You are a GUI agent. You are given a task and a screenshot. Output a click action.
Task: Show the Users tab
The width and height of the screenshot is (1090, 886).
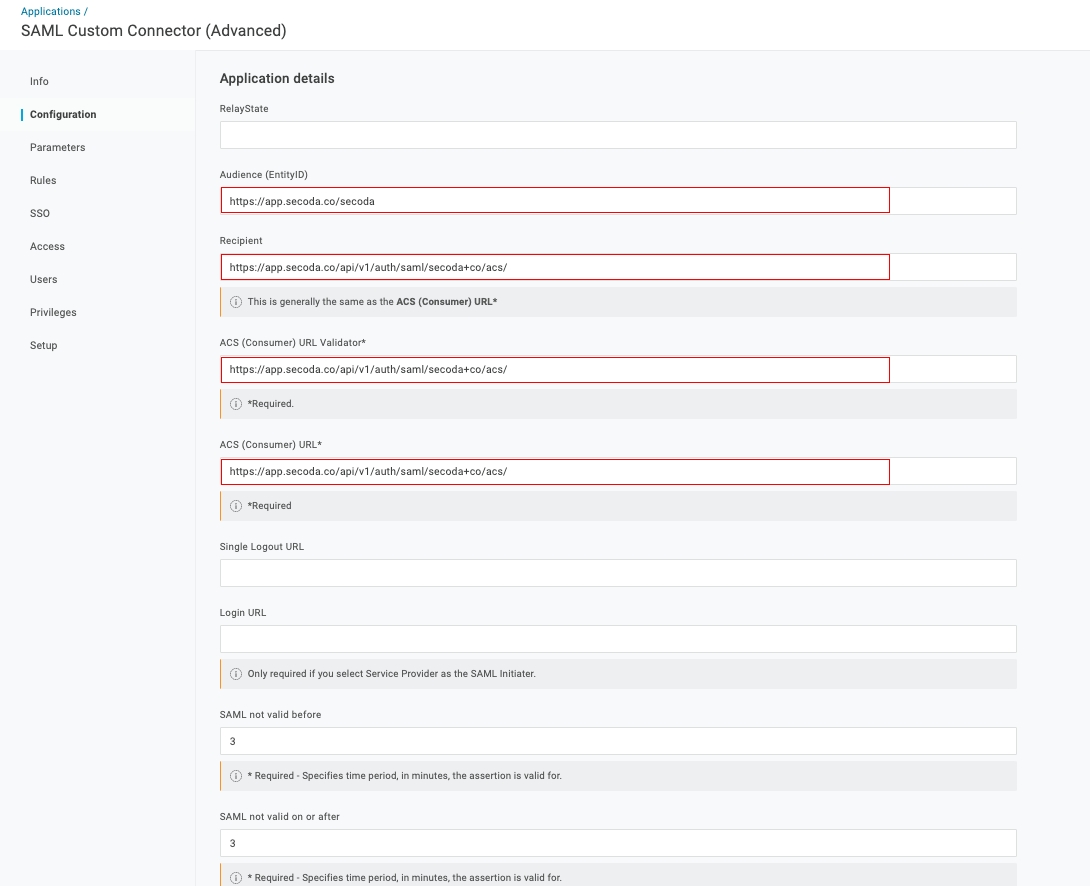[x=43, y=279]
